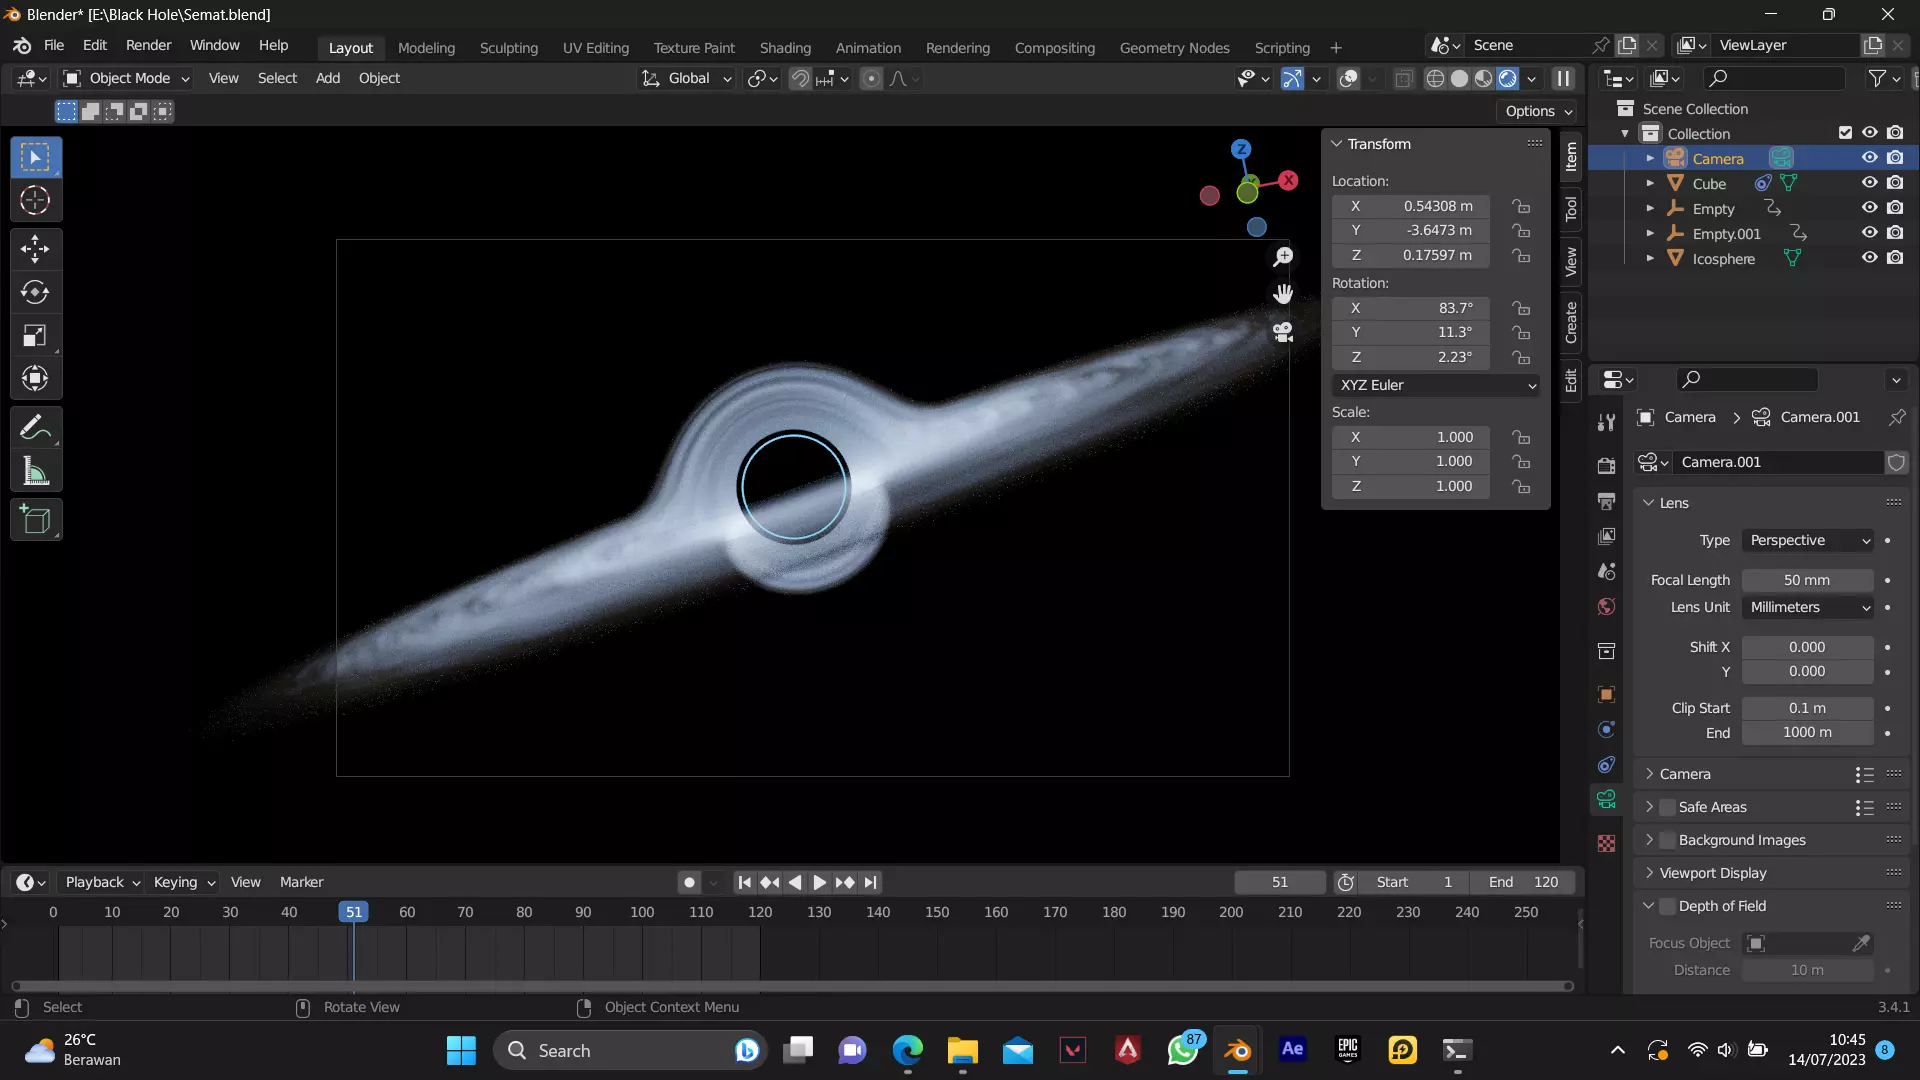1920x1080 pixels.
Task: Hide Icosphere in viewport via eye
Action: pos(1869,258)
